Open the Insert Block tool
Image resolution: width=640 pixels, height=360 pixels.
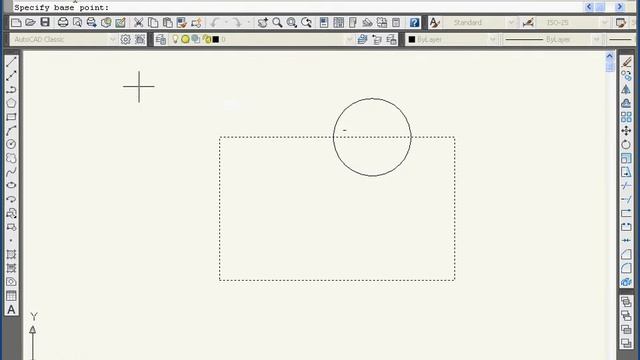(x=11, y=213)
